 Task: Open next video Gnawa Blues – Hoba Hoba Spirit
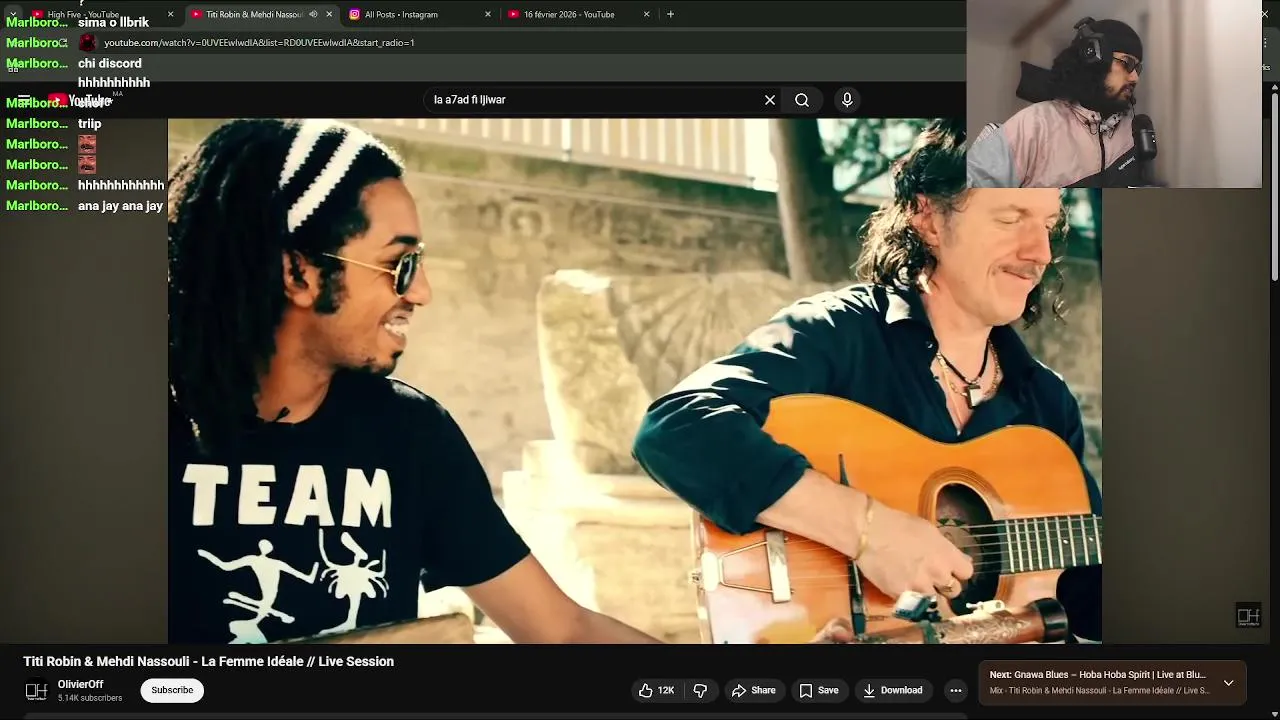click(1097, 675)
